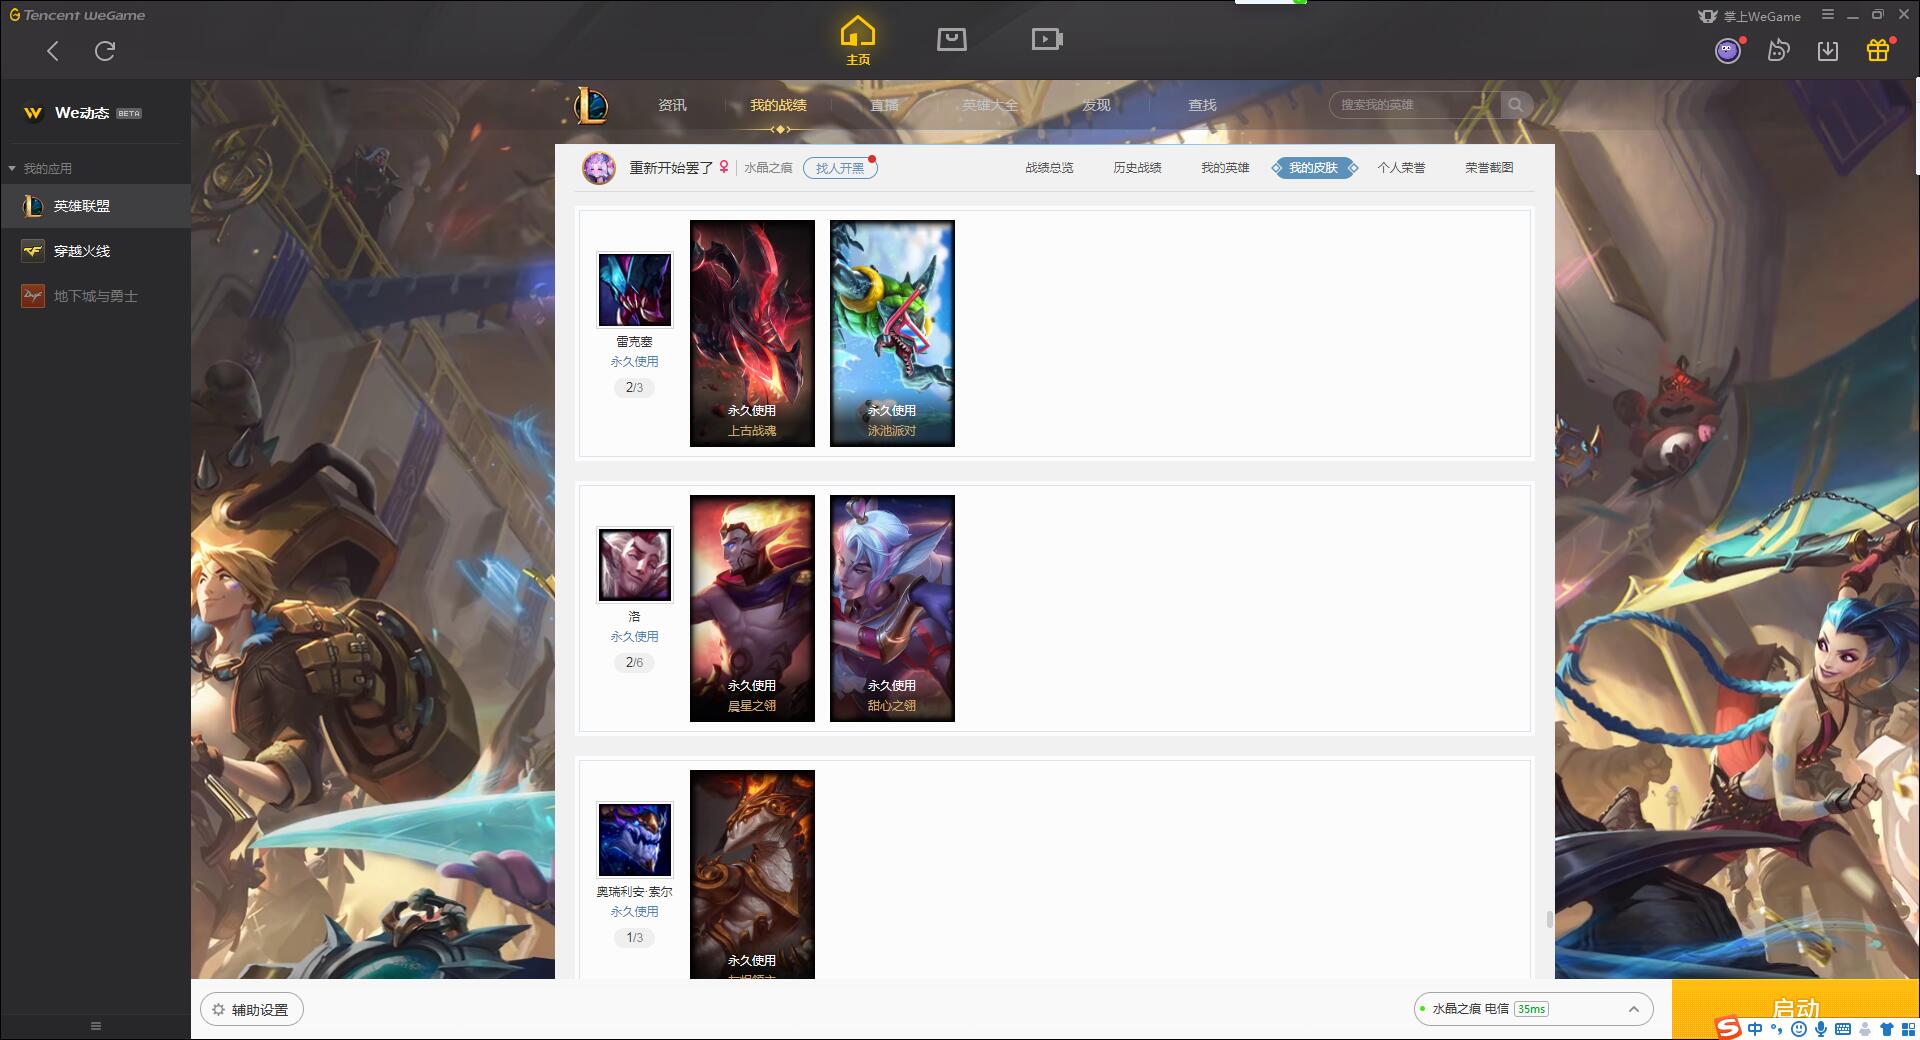
Task: Open the 历史战绩 sub-tab
Action: (1137, 168)
